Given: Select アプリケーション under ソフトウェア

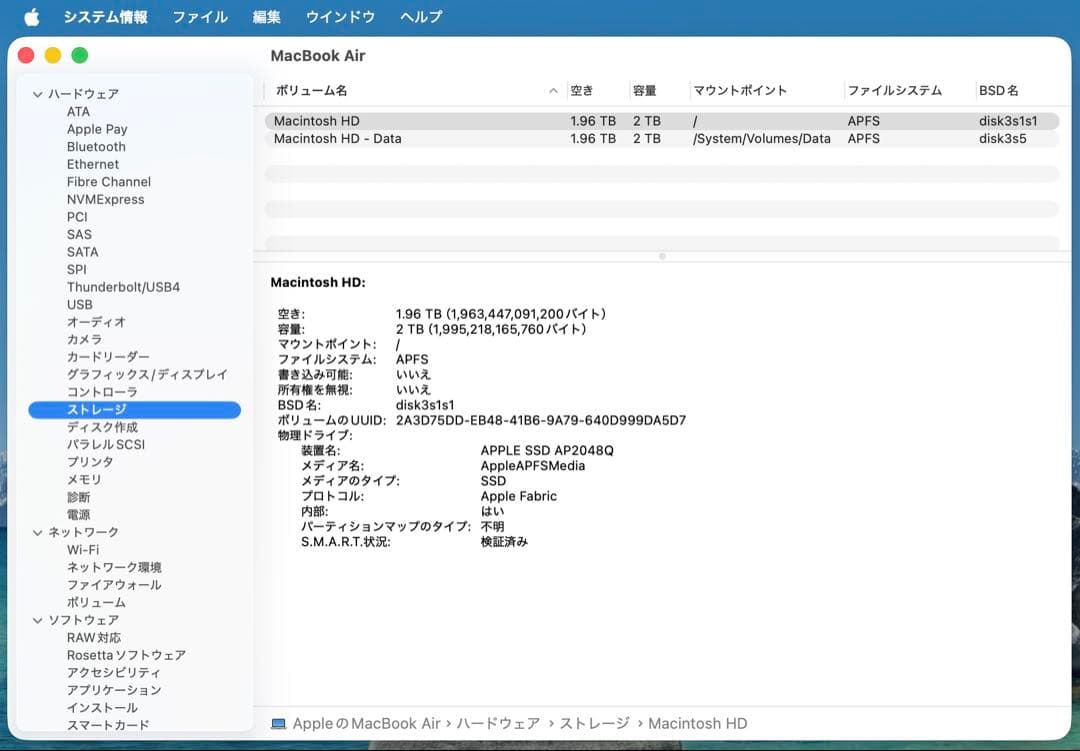Looking at the screenshot, I should 114,690.
